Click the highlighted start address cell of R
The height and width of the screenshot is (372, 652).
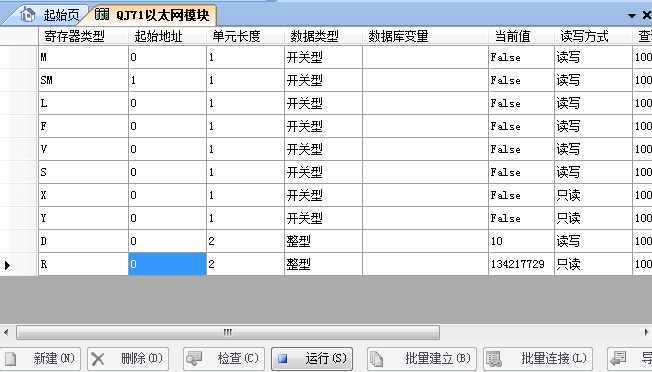tap(168, 264)
